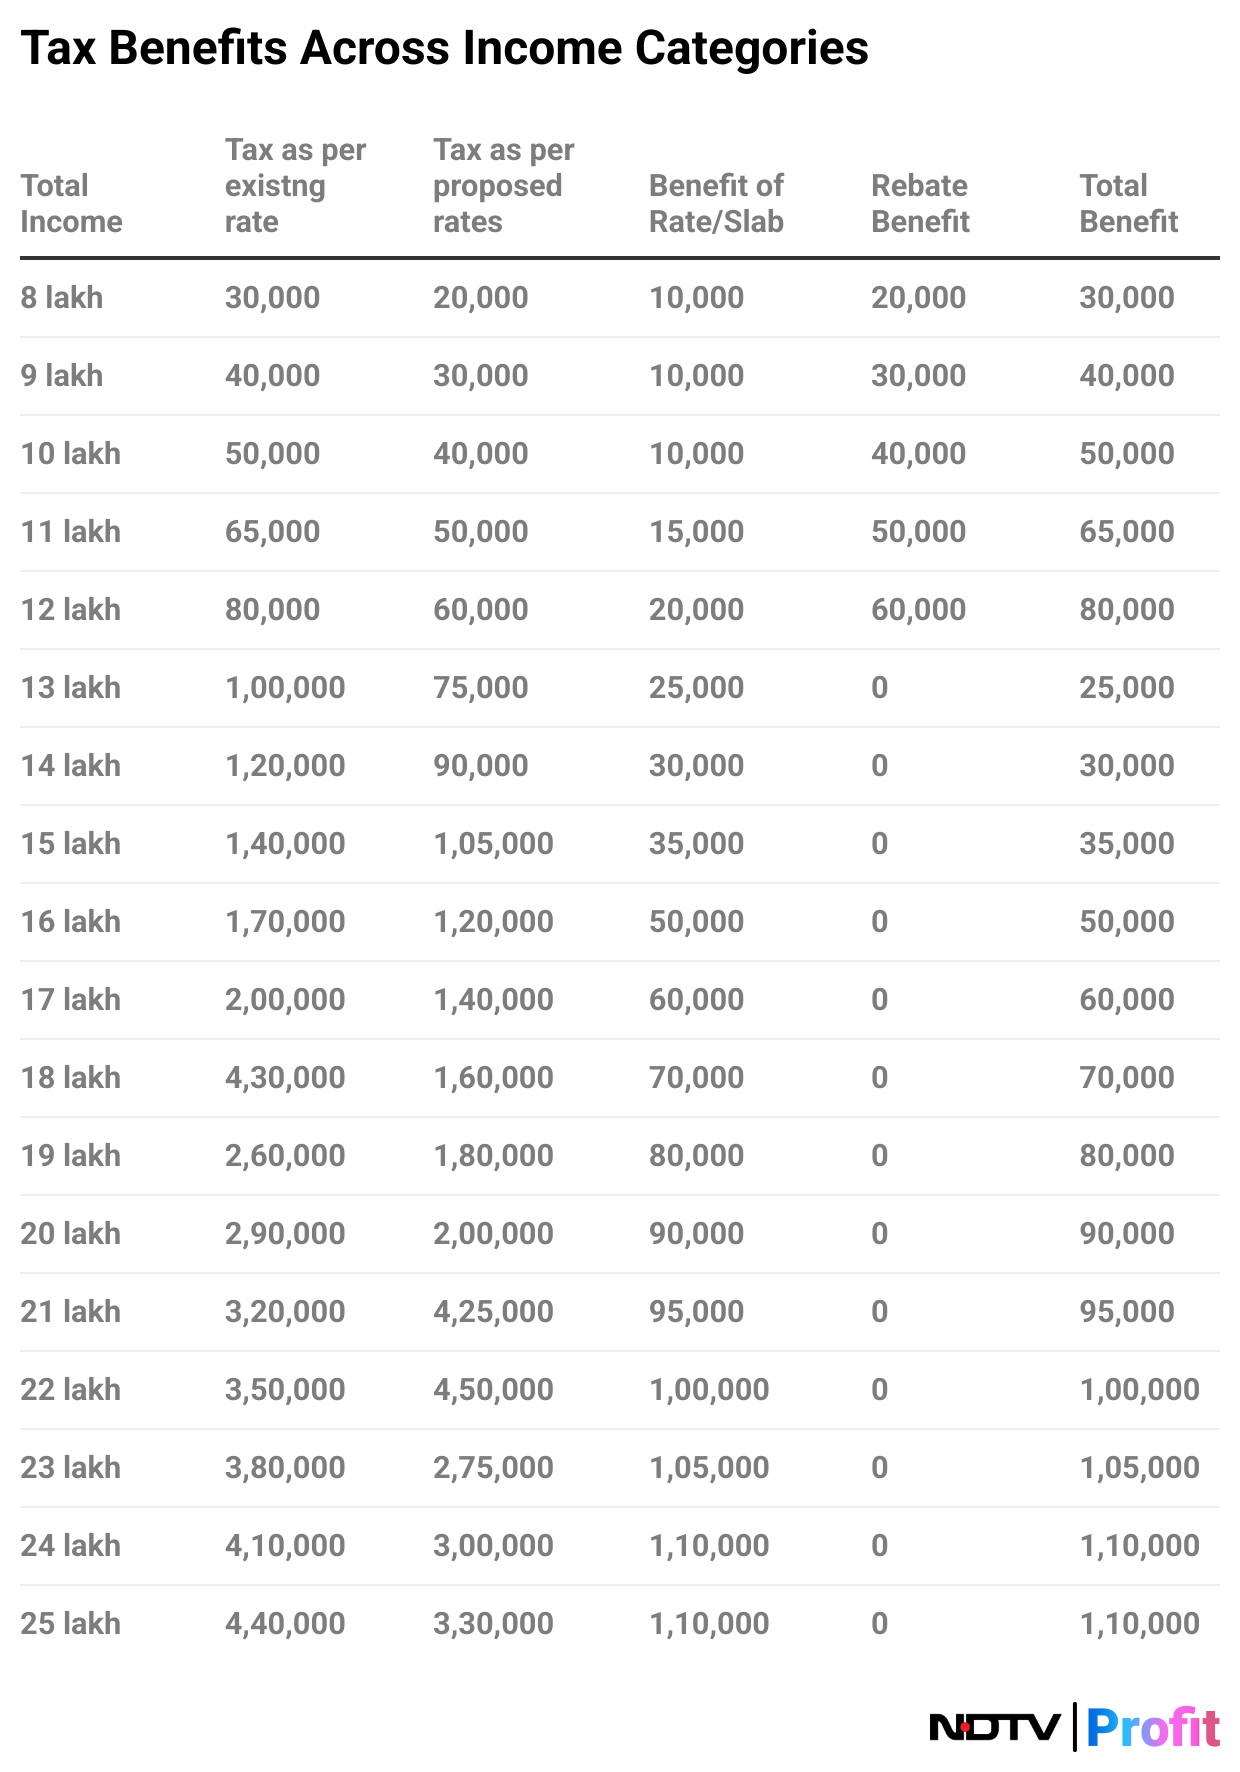Image resolution: width=1240 pixels, height=1772 pixels.
Task: Click the 18 lakh row label
Action: (71, 1077)
